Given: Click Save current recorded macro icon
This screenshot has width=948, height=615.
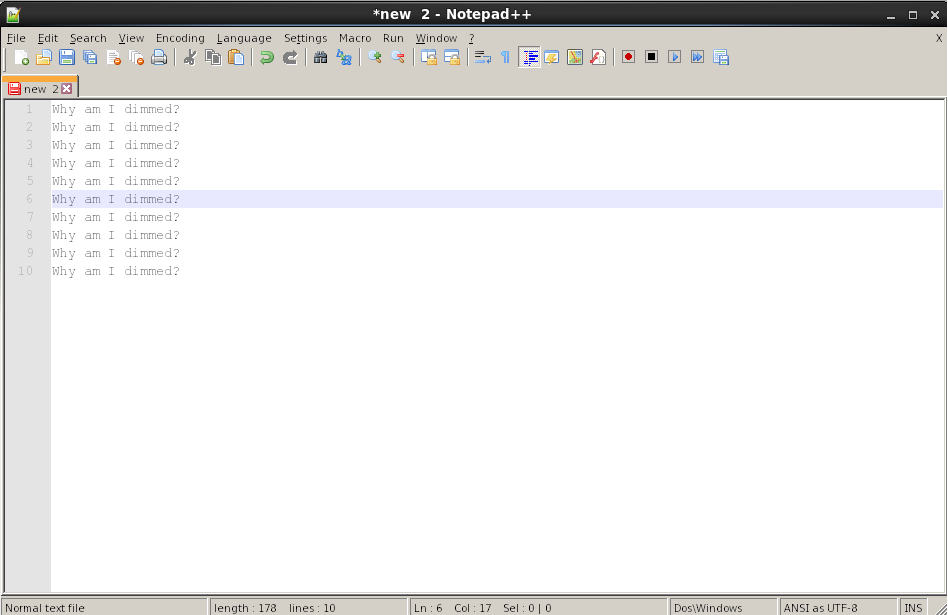Looking at the screenshot, I should click(721, 57).
